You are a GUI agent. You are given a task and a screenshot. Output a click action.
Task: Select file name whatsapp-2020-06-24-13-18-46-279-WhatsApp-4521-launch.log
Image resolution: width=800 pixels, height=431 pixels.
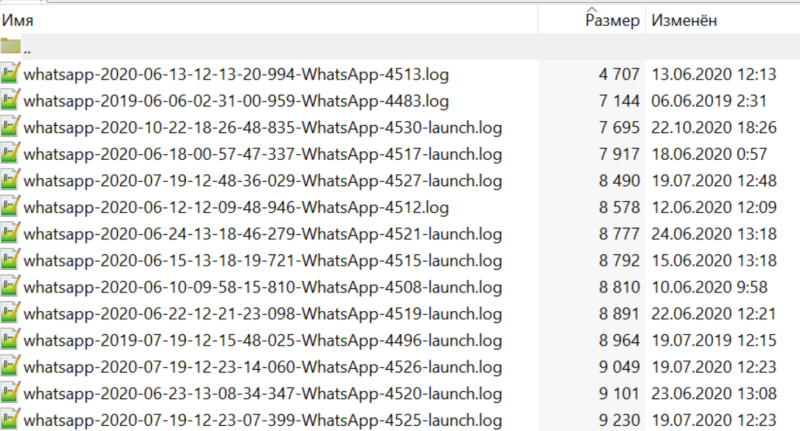coord(263,234)
